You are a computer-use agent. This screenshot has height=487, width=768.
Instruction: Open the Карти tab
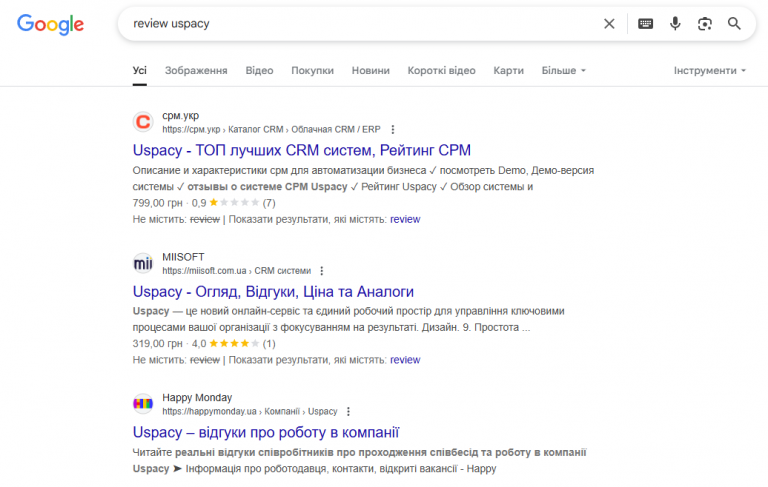(508, 71)
